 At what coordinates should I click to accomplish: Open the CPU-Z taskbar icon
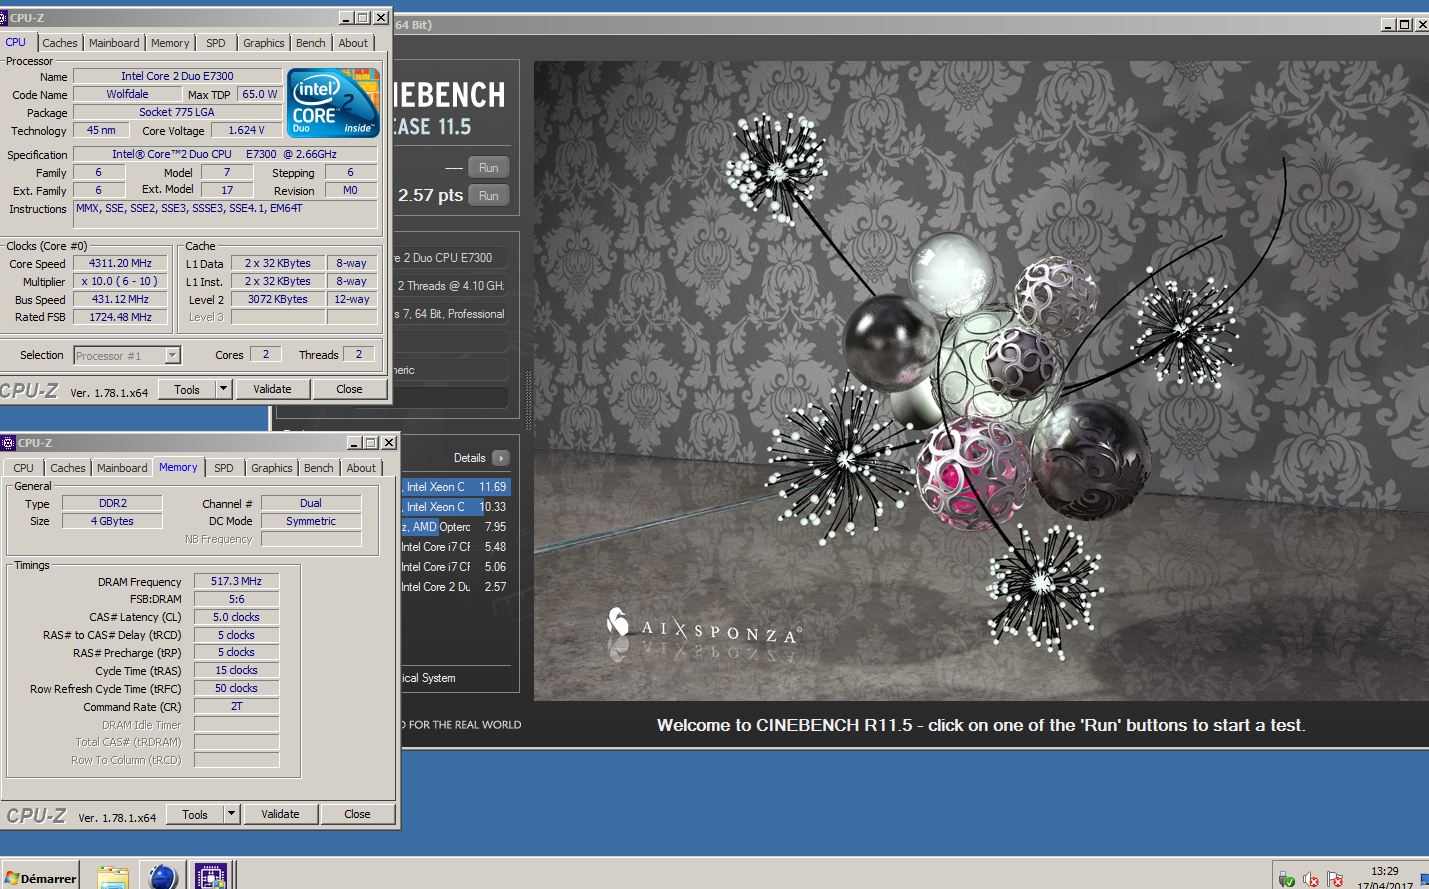coord(211,877)
